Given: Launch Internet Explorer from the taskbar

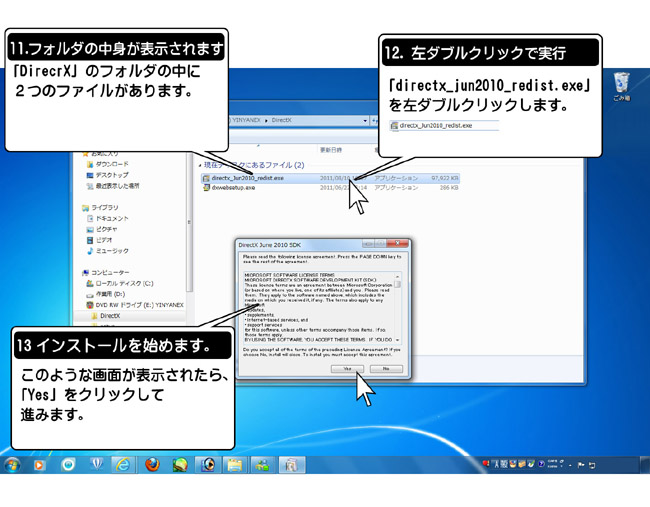Looking at the screenshot, I should point(123,465).
